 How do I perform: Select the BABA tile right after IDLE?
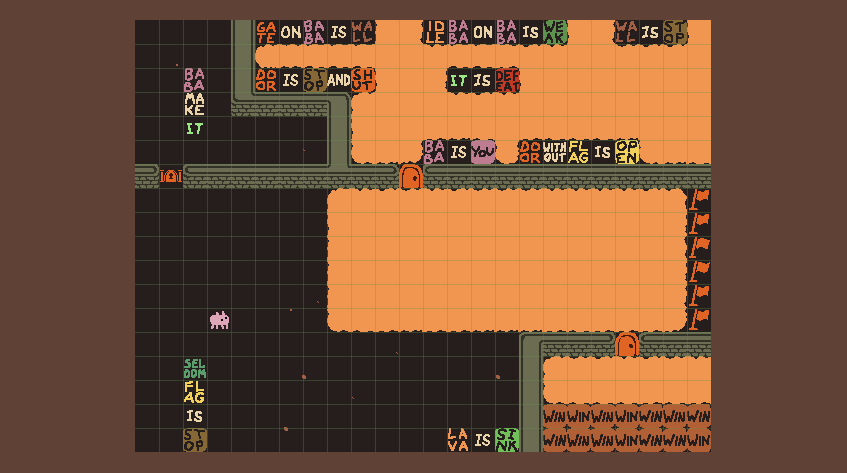coord(459,32)
